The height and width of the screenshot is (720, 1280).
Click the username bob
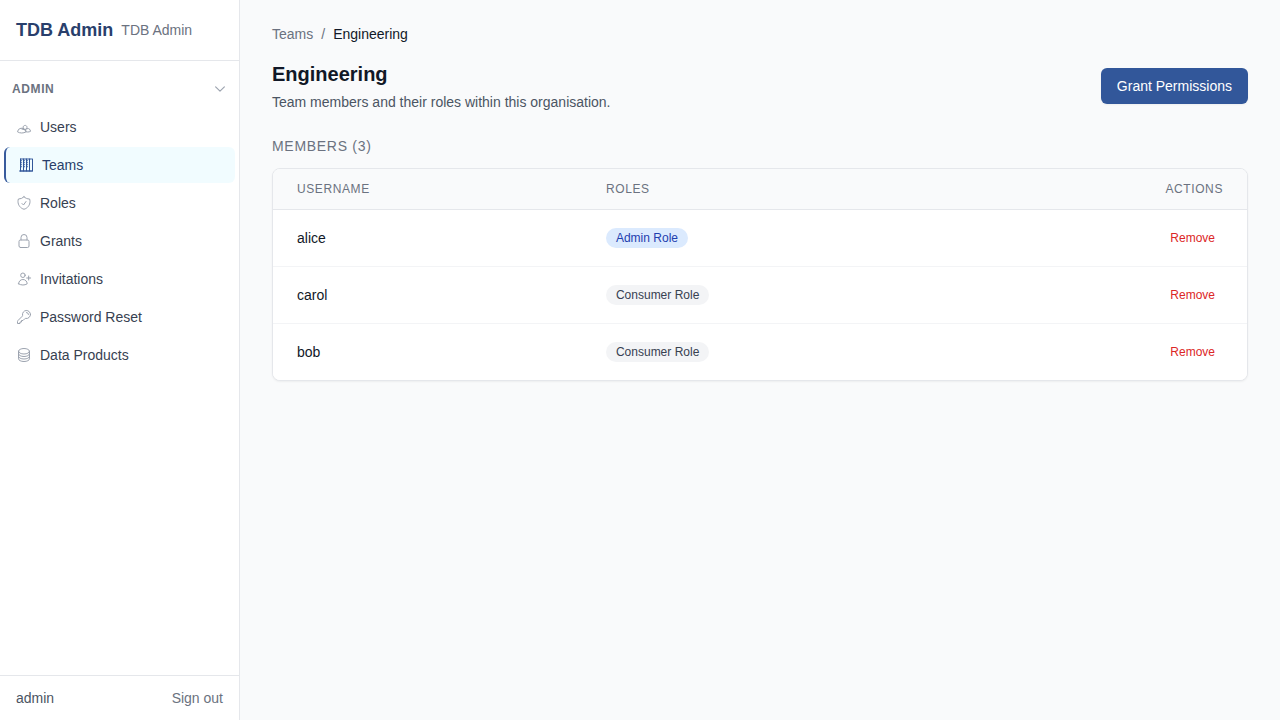point(308,352)
